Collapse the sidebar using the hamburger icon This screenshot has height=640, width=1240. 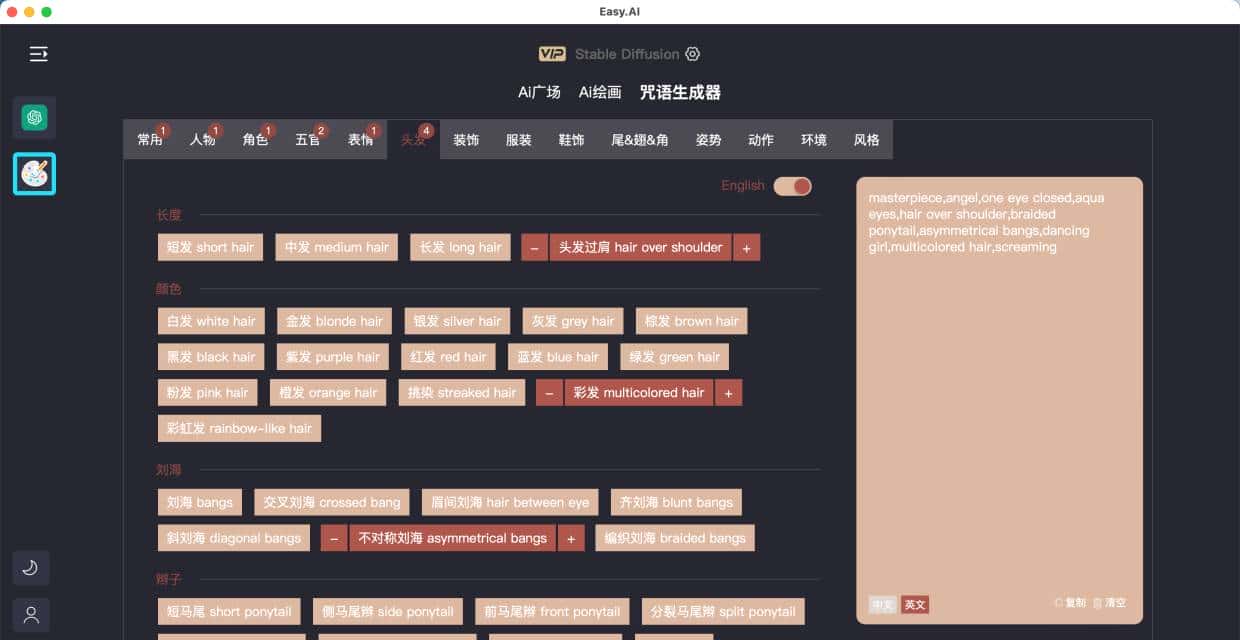point(38,54)
